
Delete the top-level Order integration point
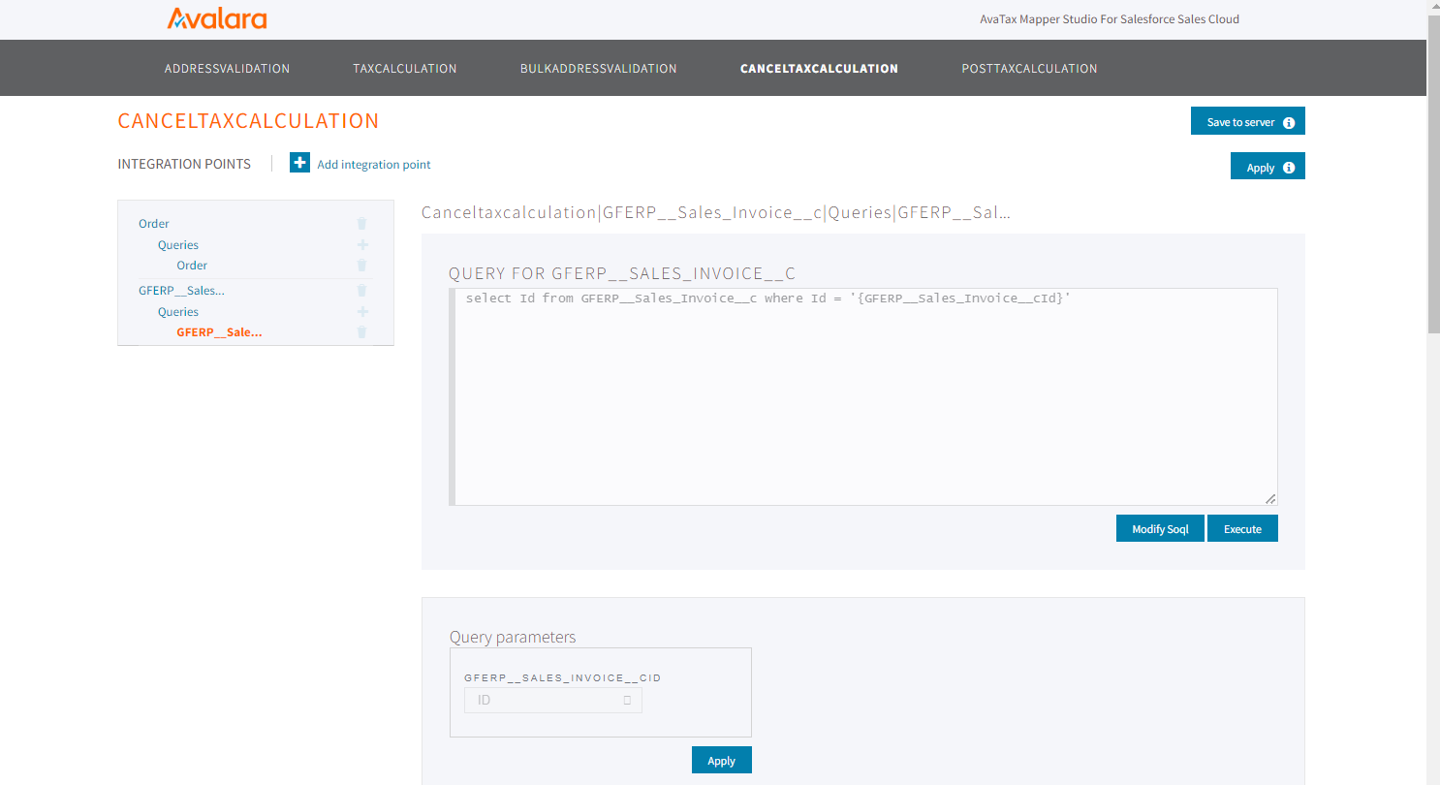point(362,224)
